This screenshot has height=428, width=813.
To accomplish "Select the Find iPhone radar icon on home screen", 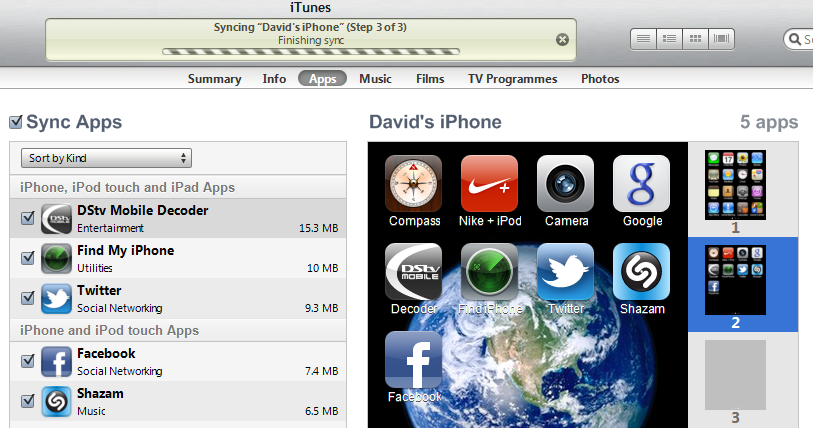I will 489,271.
